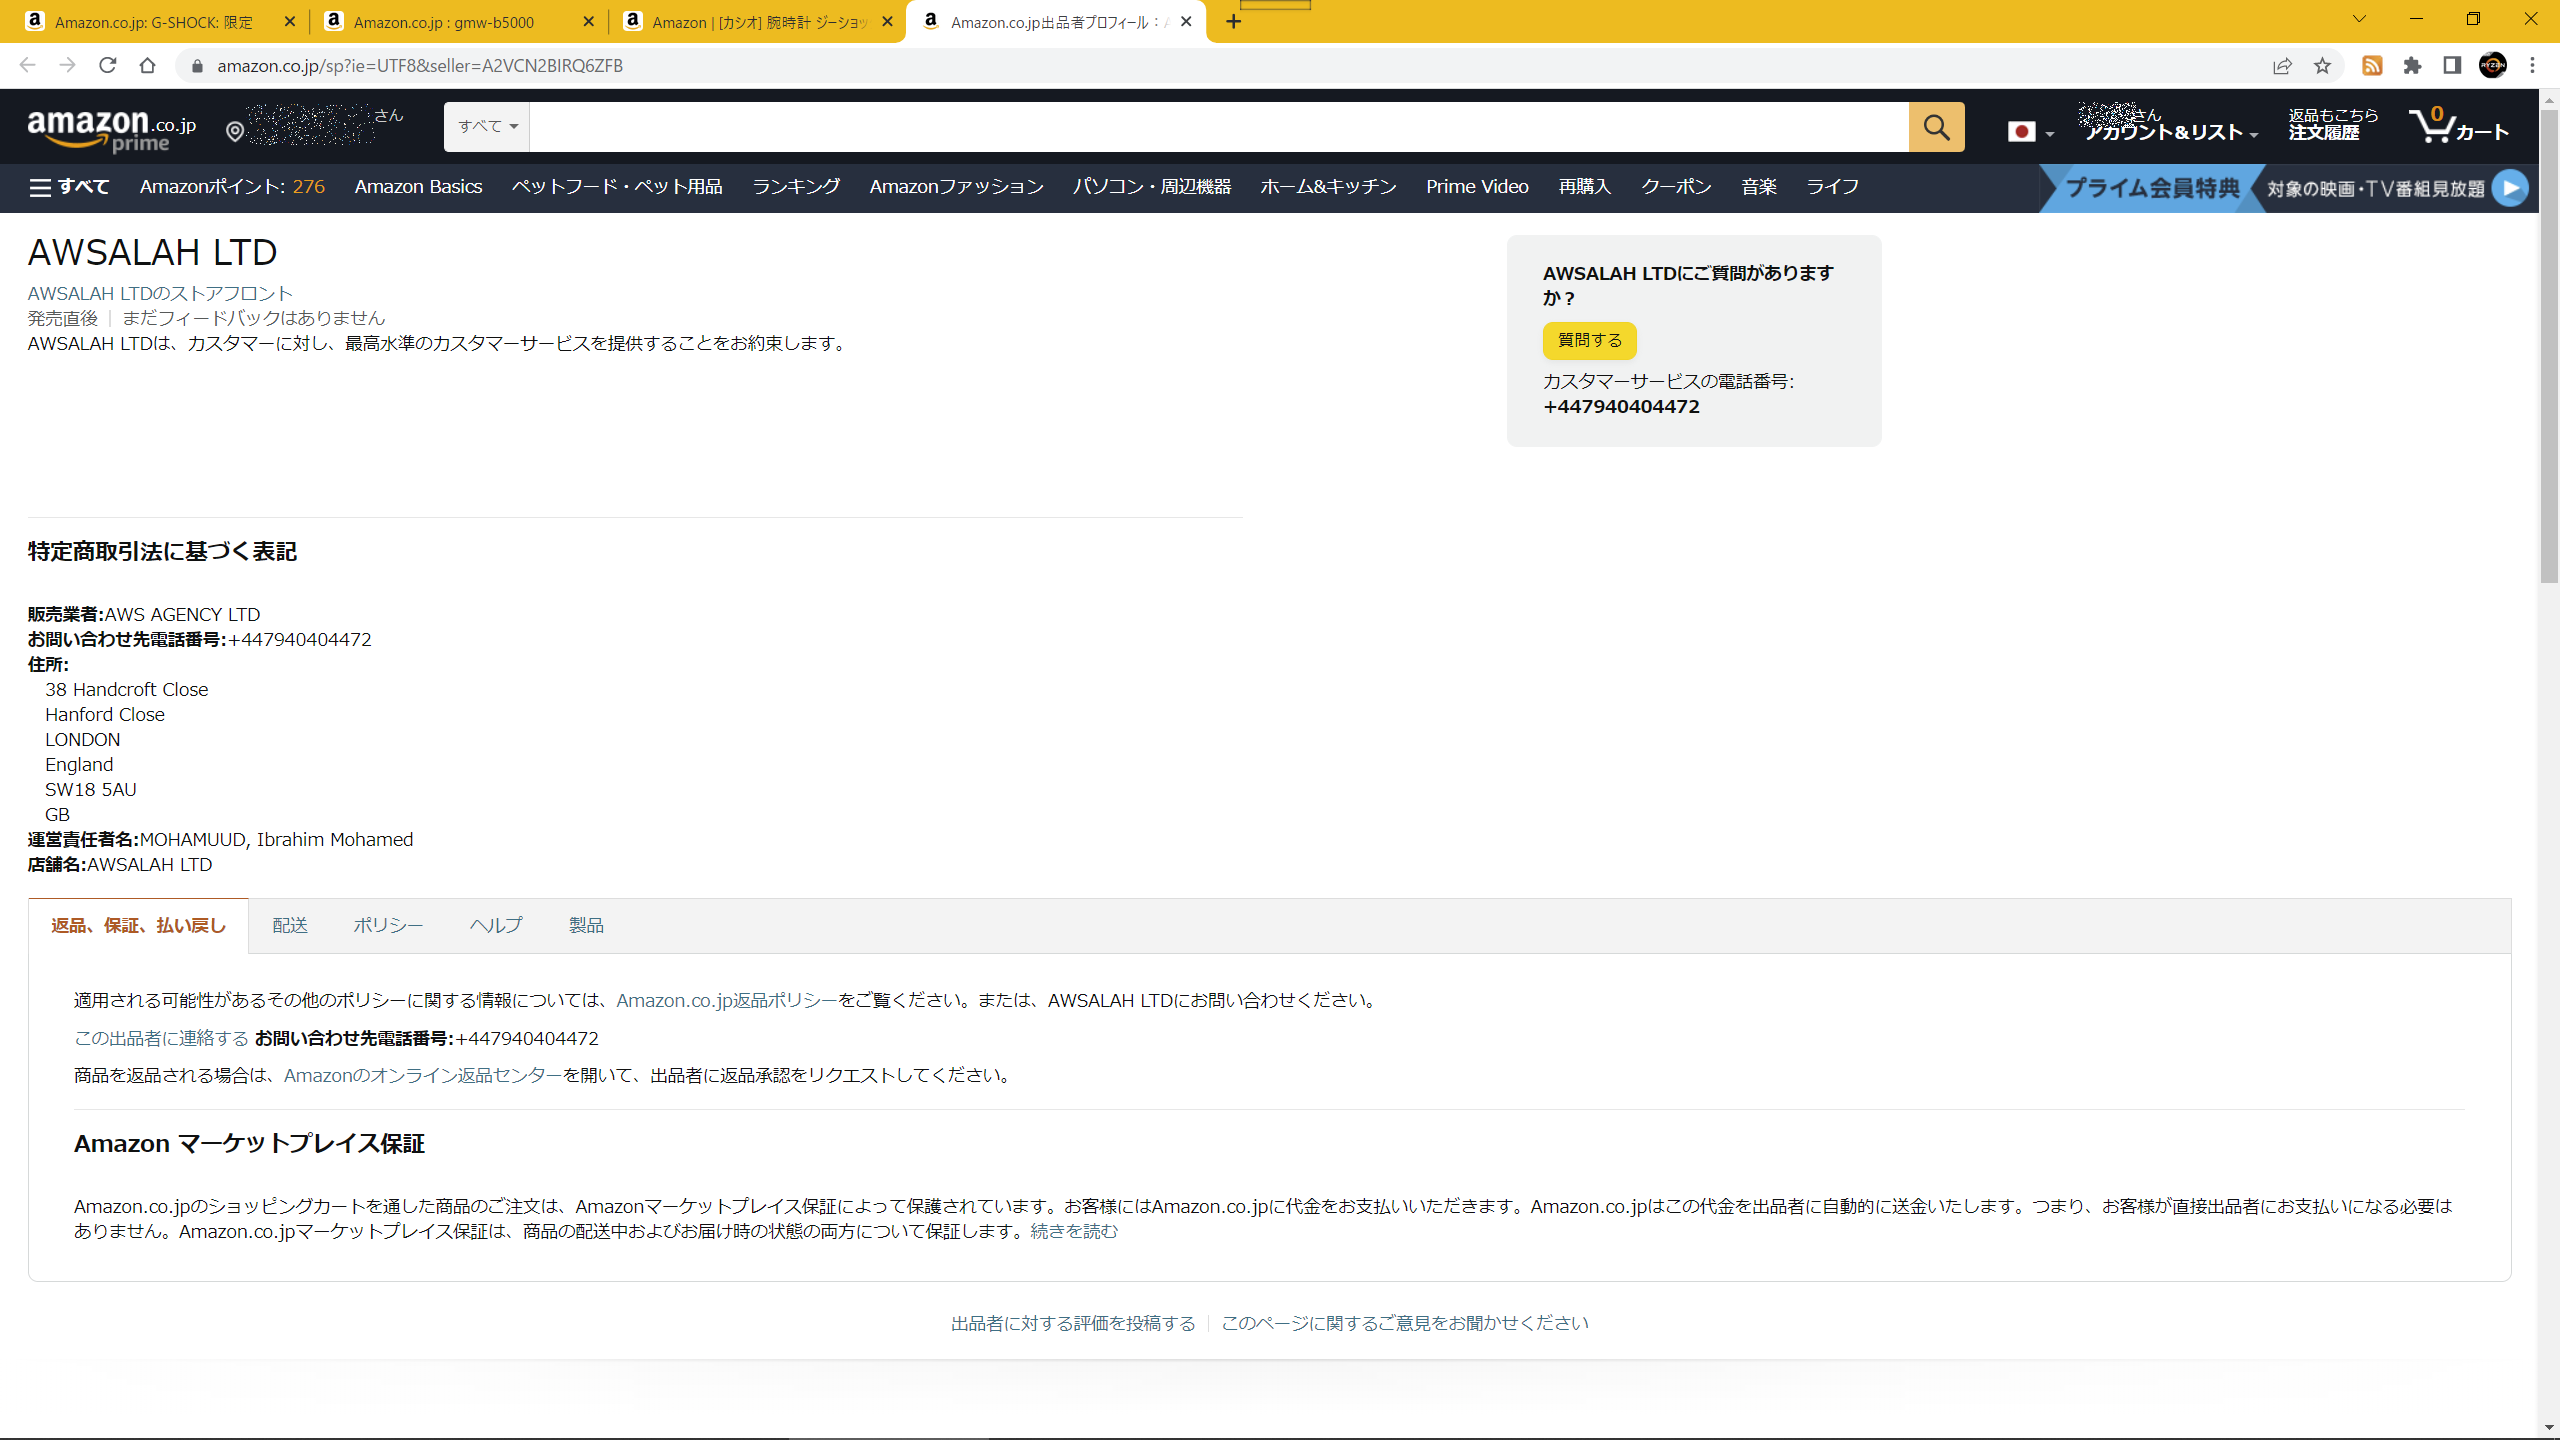Select the ポリシー tab

click(x=388, y=926)
